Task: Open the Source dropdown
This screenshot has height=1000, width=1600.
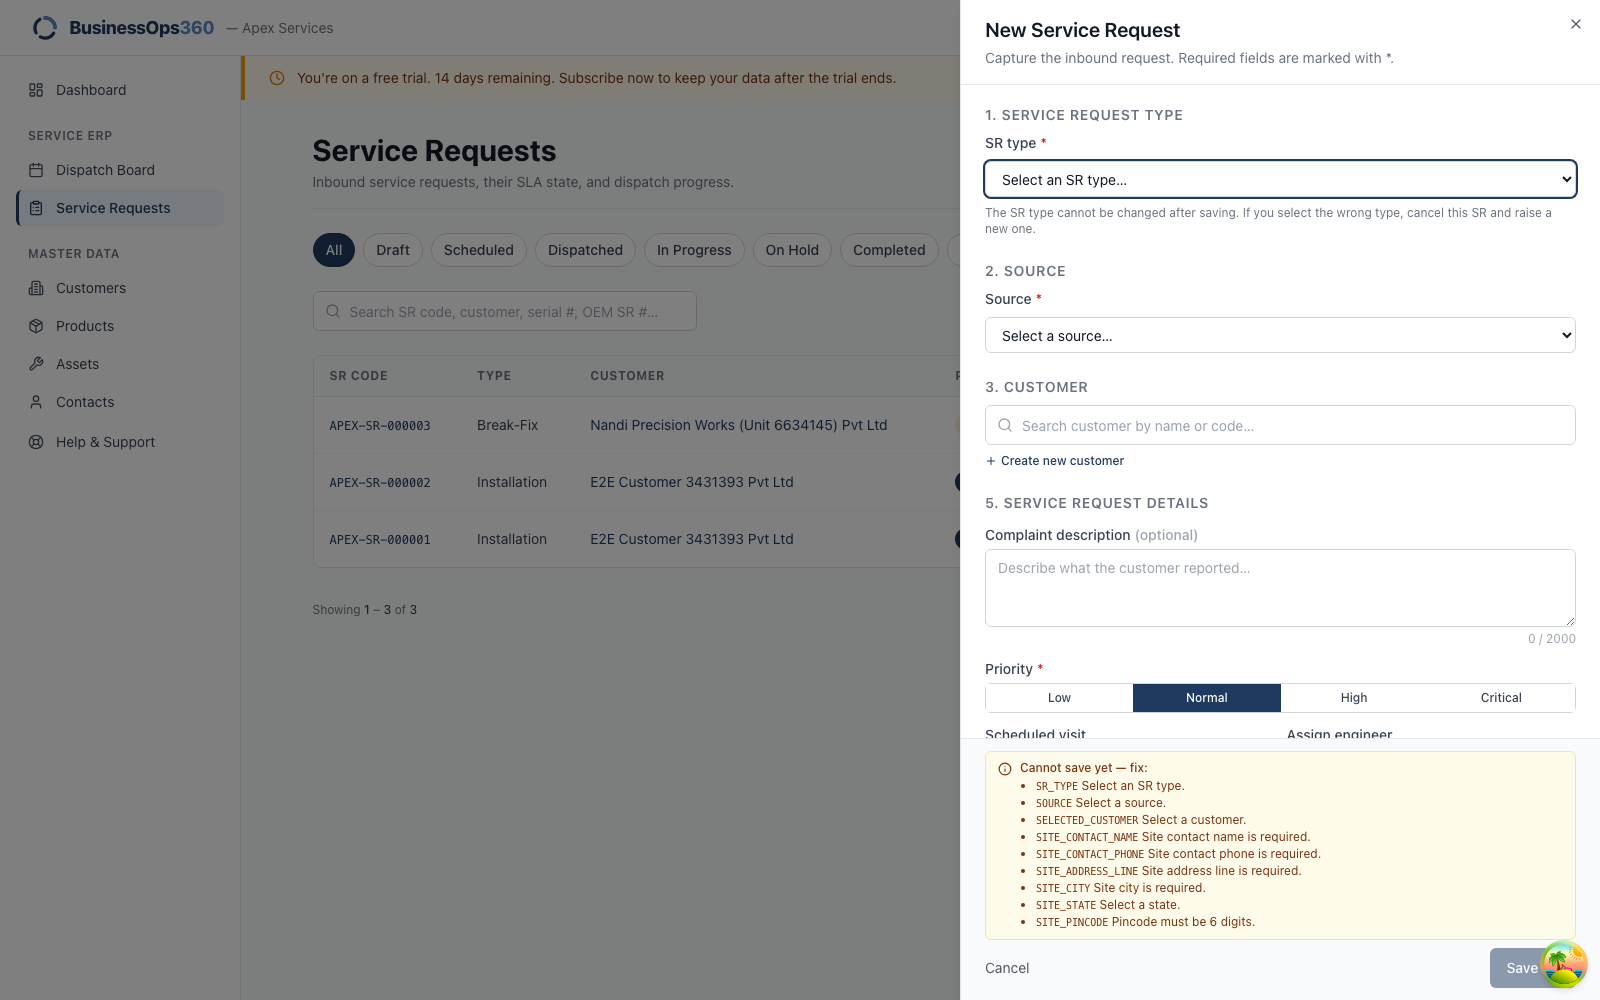Action: pos(1280,336)
